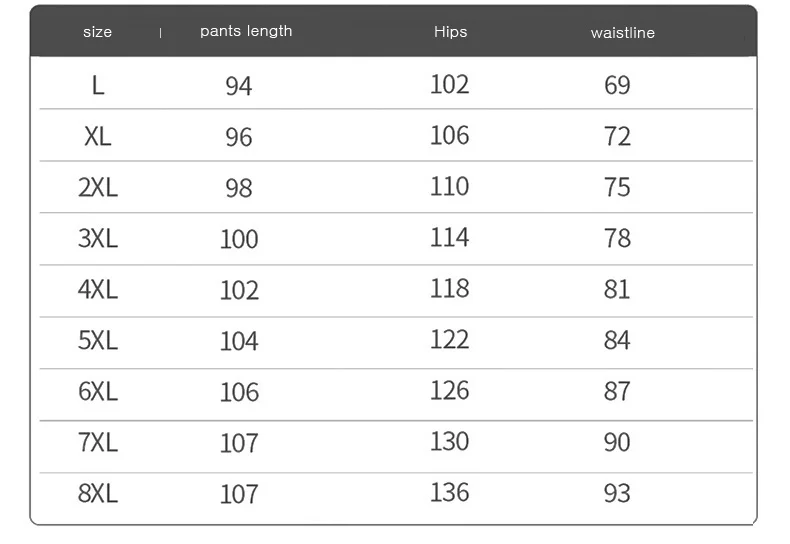Viewport: 790px width, 544px height.
Task: Click the 'waistline' column header
Action: pos(622,33)
